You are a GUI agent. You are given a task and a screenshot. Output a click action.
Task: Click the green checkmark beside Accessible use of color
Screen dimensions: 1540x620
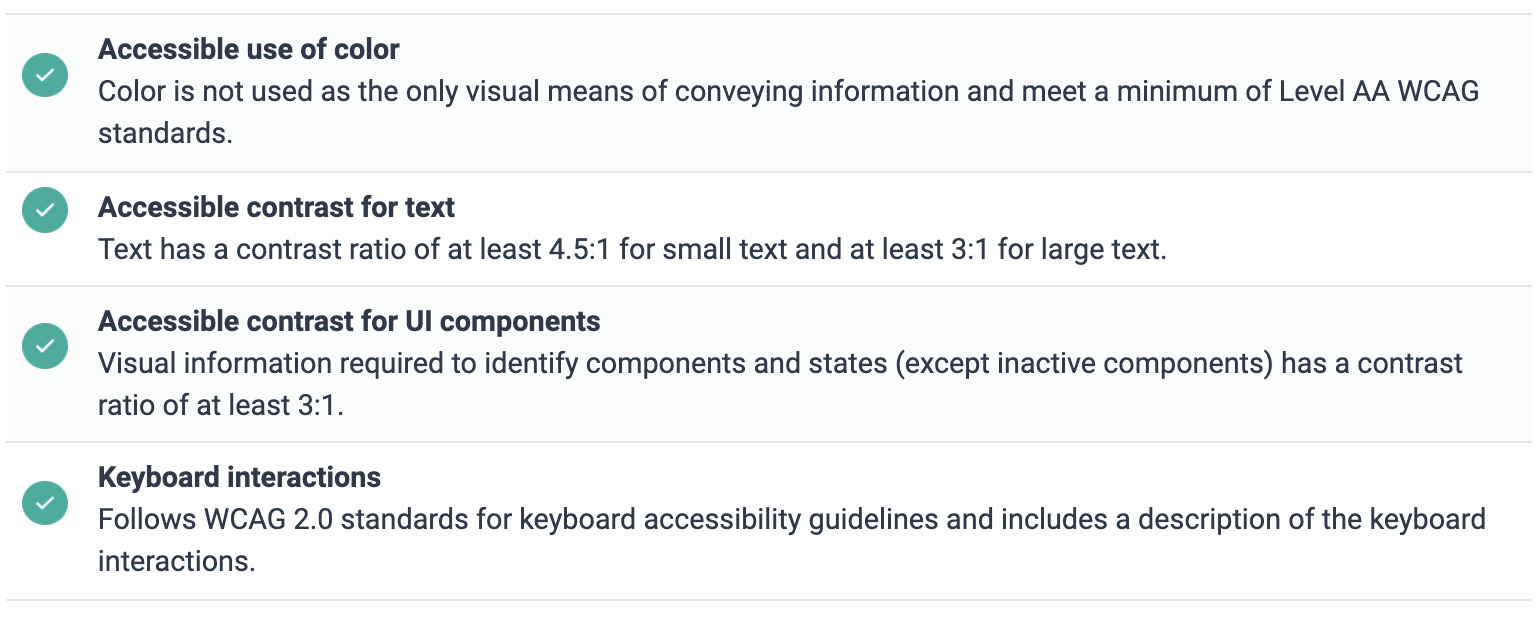click(x=45, y=76)
